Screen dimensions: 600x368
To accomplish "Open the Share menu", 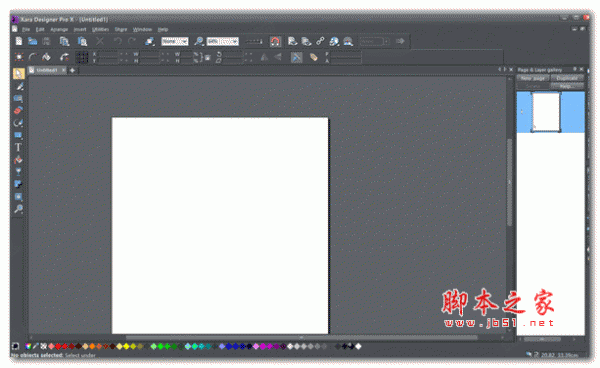I will (x=121, y=29).
